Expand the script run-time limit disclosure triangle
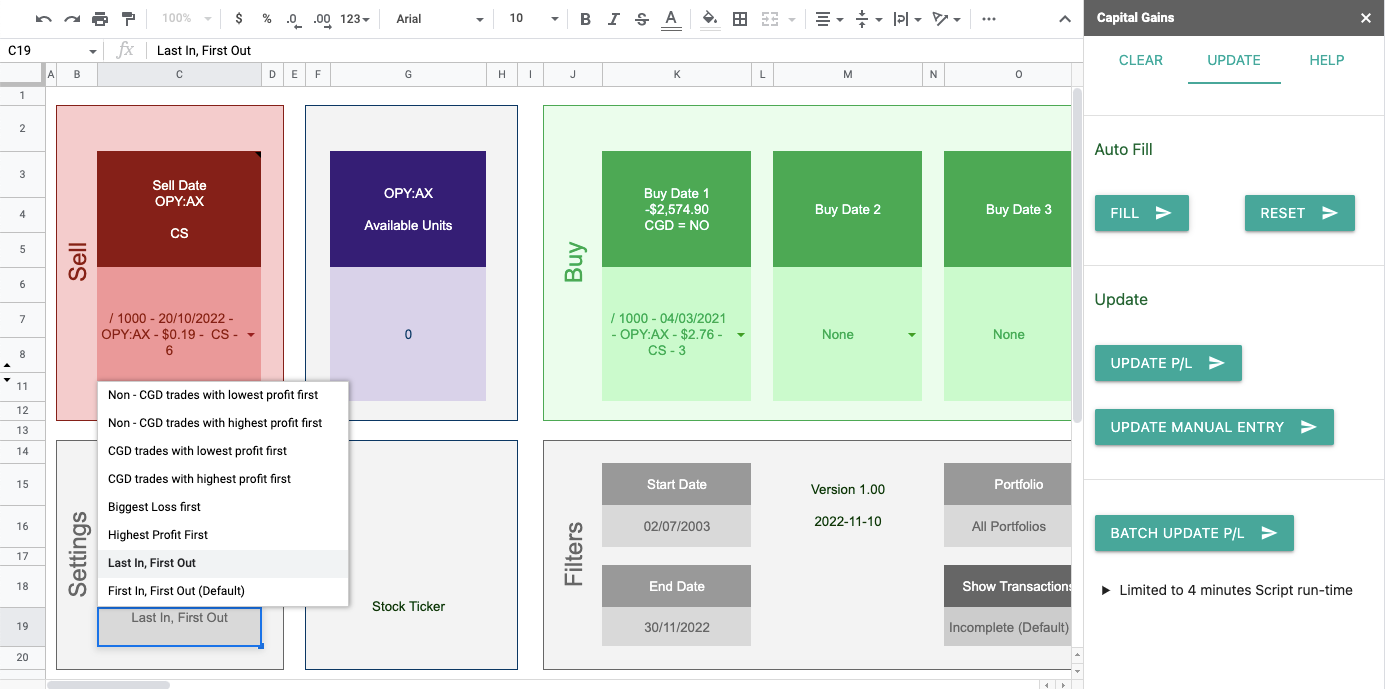This screenshot has height=689, width=1386. click(x=1105, y=590)
